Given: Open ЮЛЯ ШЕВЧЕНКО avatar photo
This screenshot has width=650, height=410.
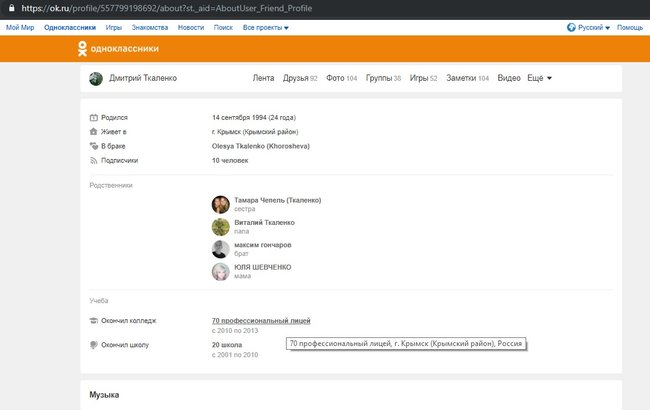Looking at the screenshot, I should (x=221, y=272).
